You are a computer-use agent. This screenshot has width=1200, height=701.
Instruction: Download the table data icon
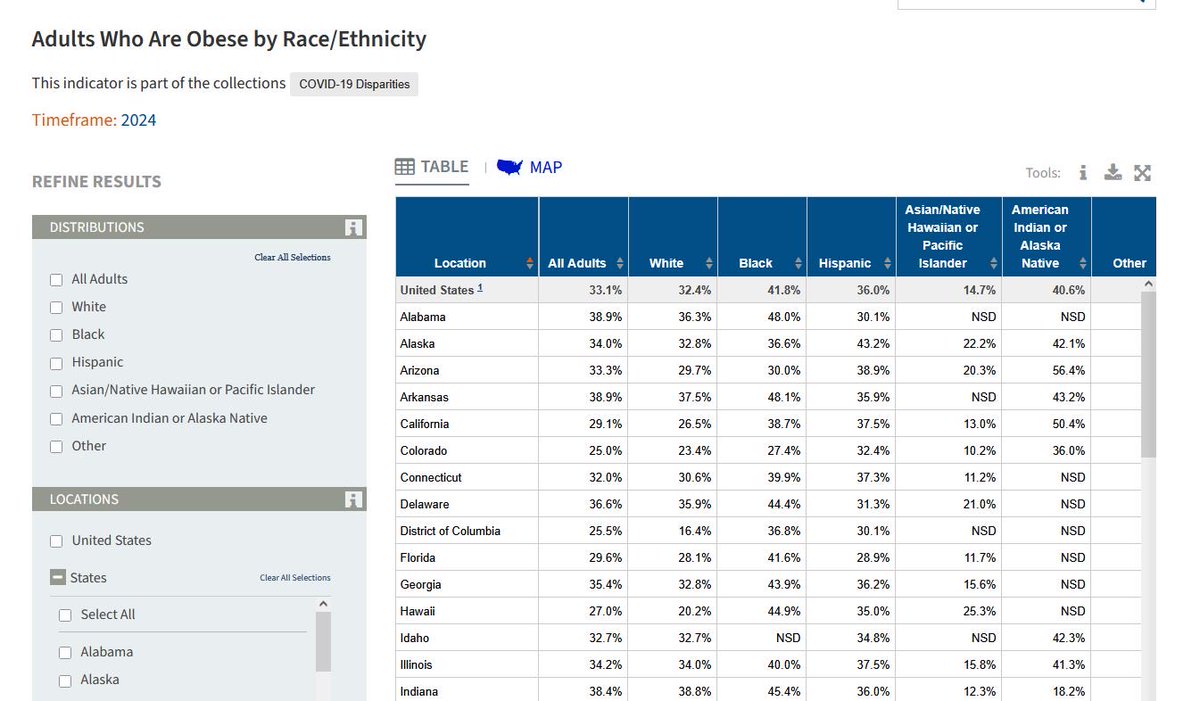[x=1113, y=173]
